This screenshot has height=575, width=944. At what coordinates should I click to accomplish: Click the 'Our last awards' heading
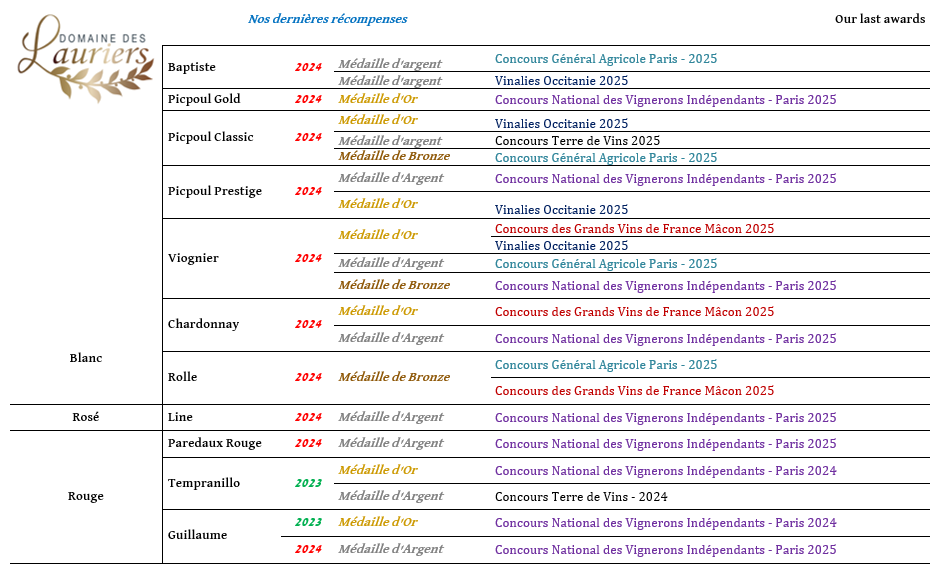(x=879, y=19)
